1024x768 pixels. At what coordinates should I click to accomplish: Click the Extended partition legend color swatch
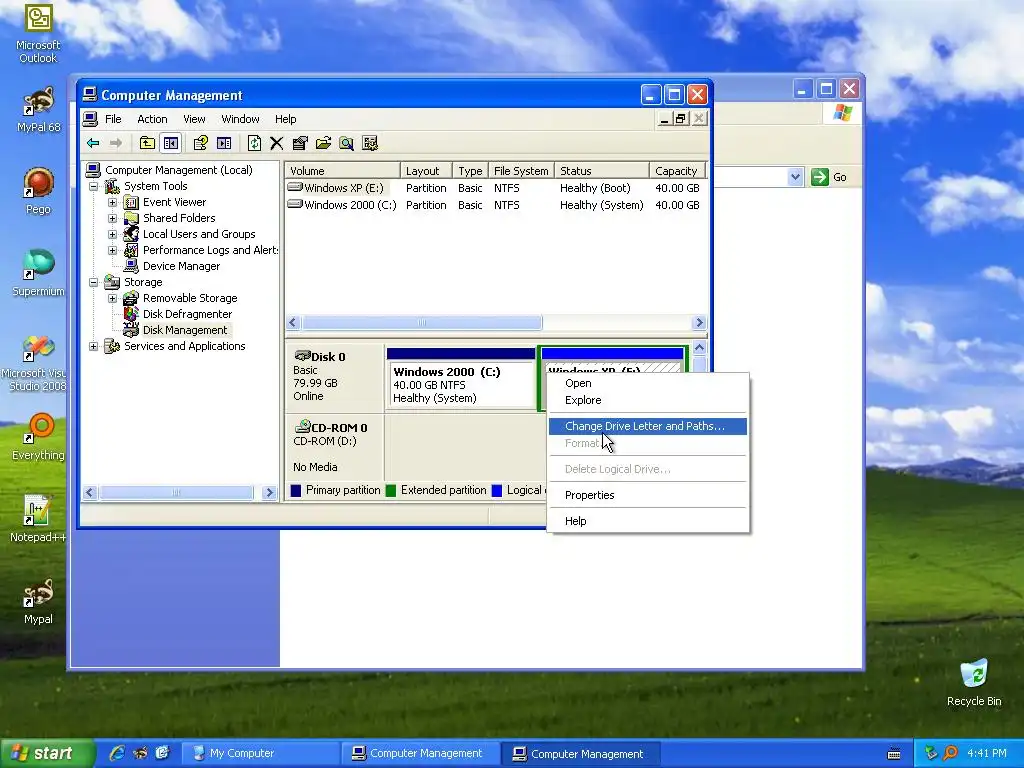pyautogui.click(x=391, y=490)
